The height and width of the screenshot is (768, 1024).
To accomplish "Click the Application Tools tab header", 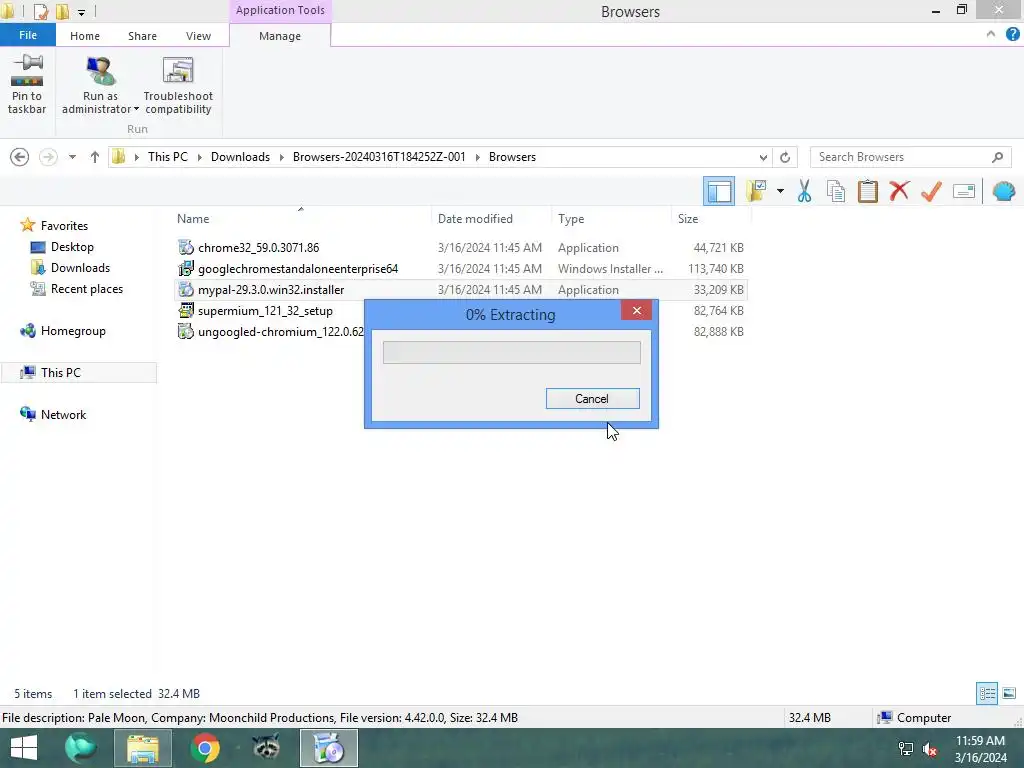I will point(280,10).
